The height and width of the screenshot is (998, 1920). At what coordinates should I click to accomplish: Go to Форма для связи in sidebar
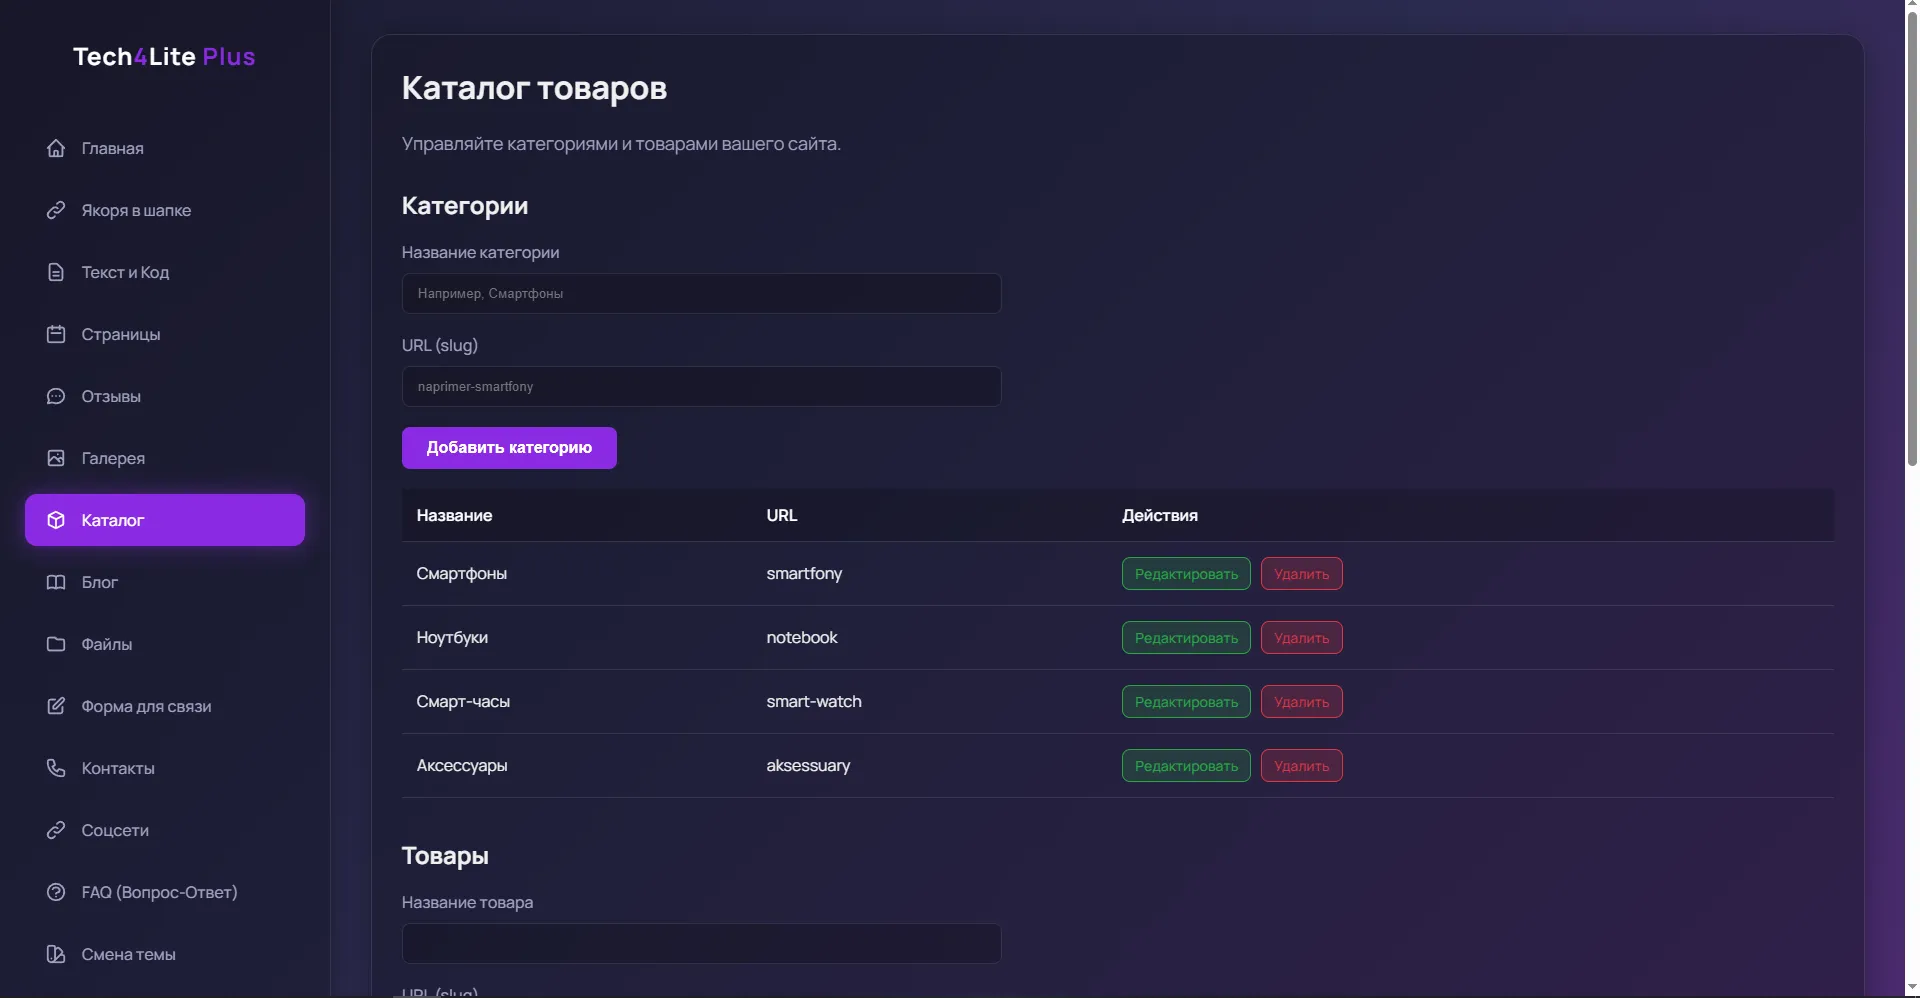(146, 706)
